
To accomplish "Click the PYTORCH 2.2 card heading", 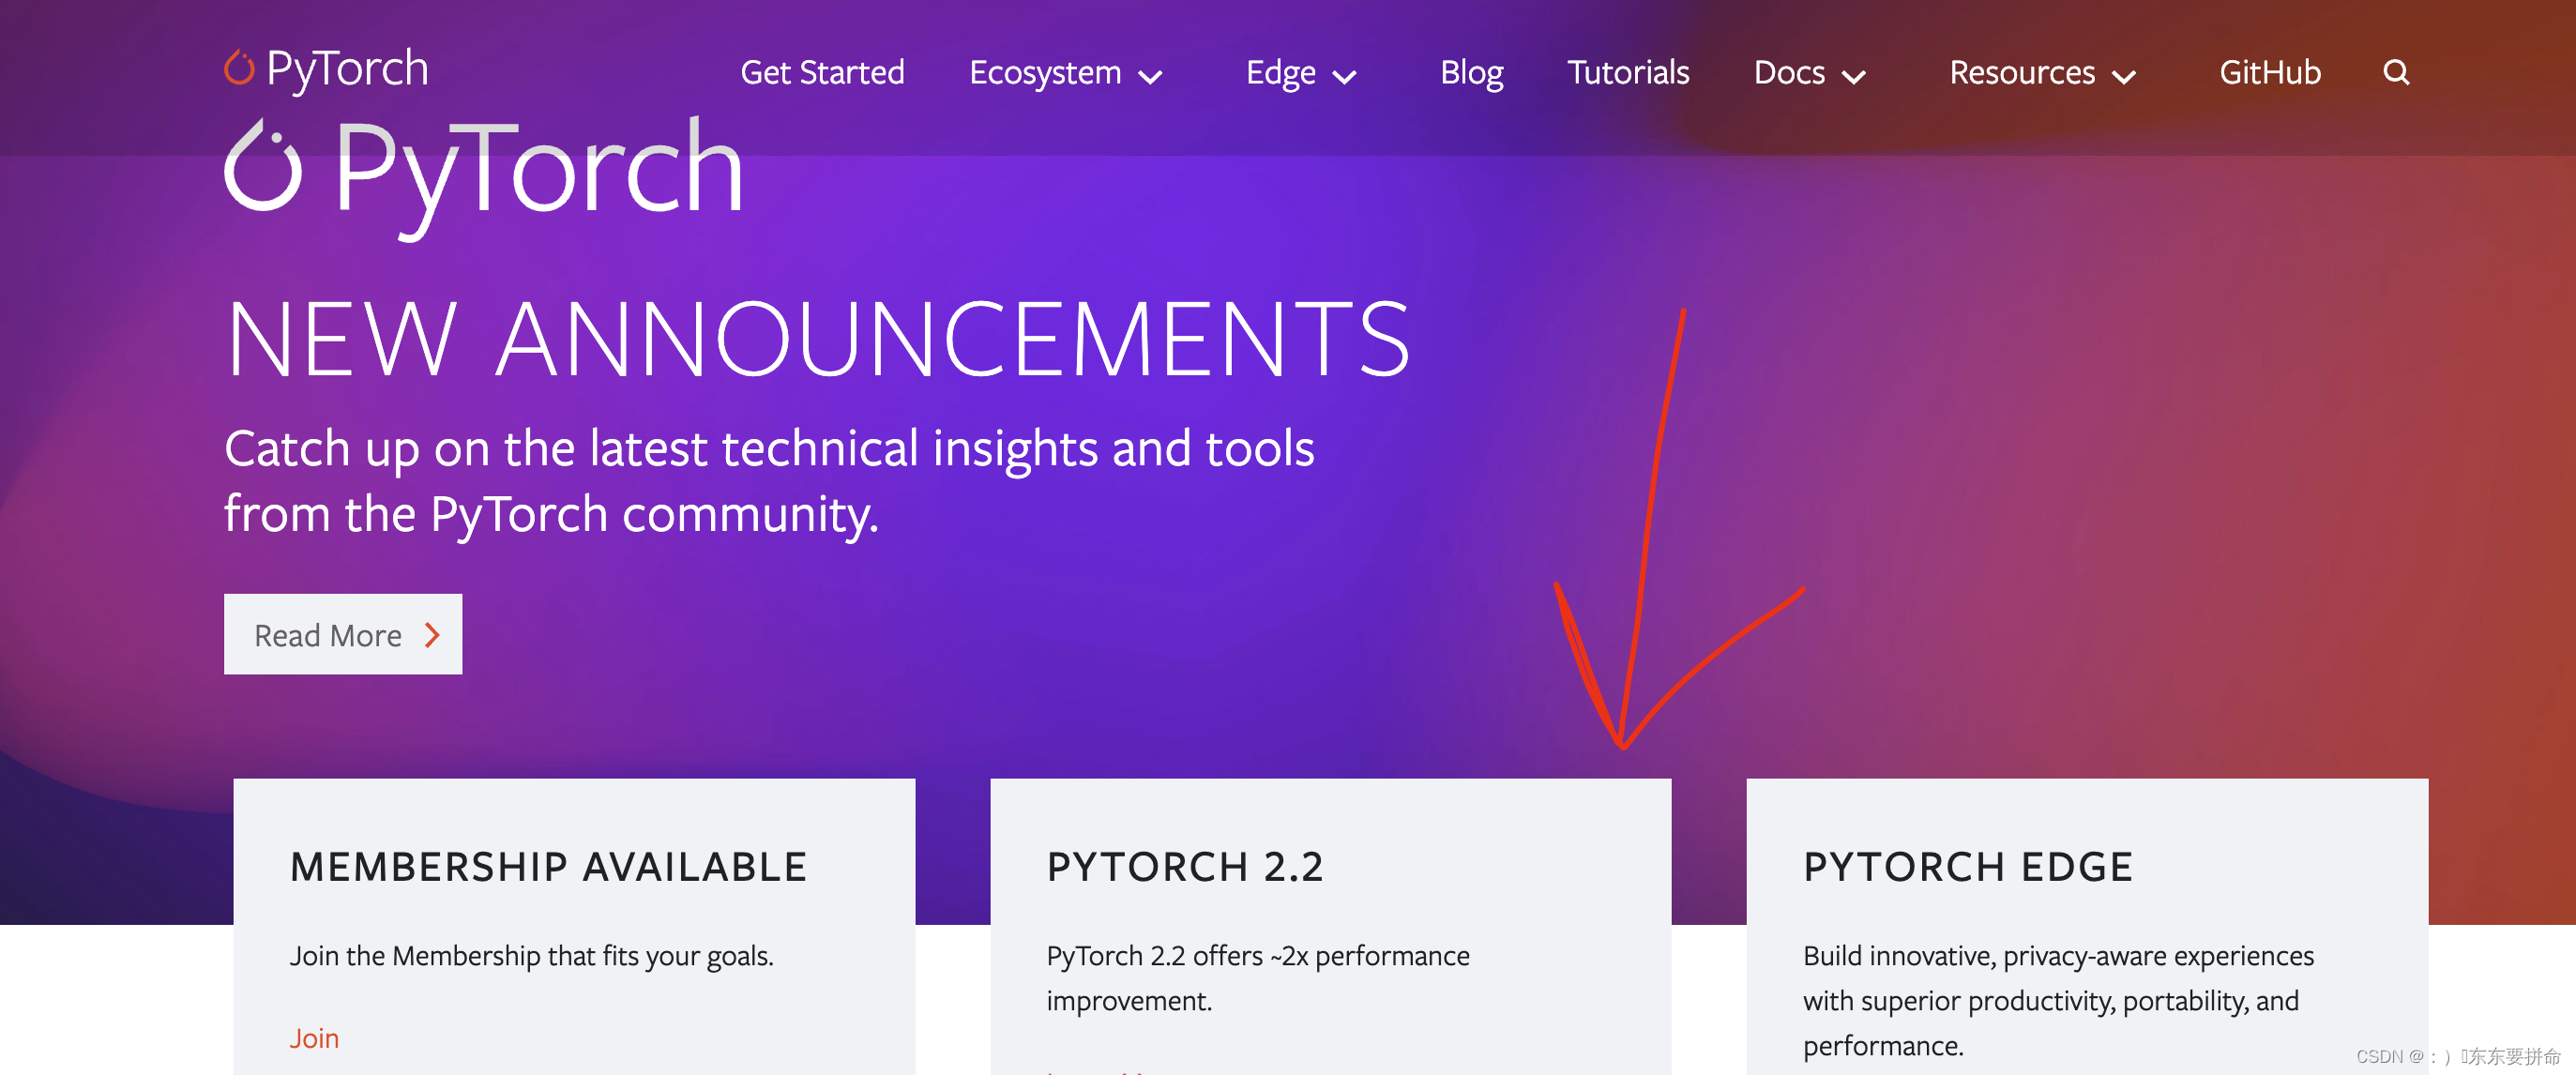I will pos(1185,866).
